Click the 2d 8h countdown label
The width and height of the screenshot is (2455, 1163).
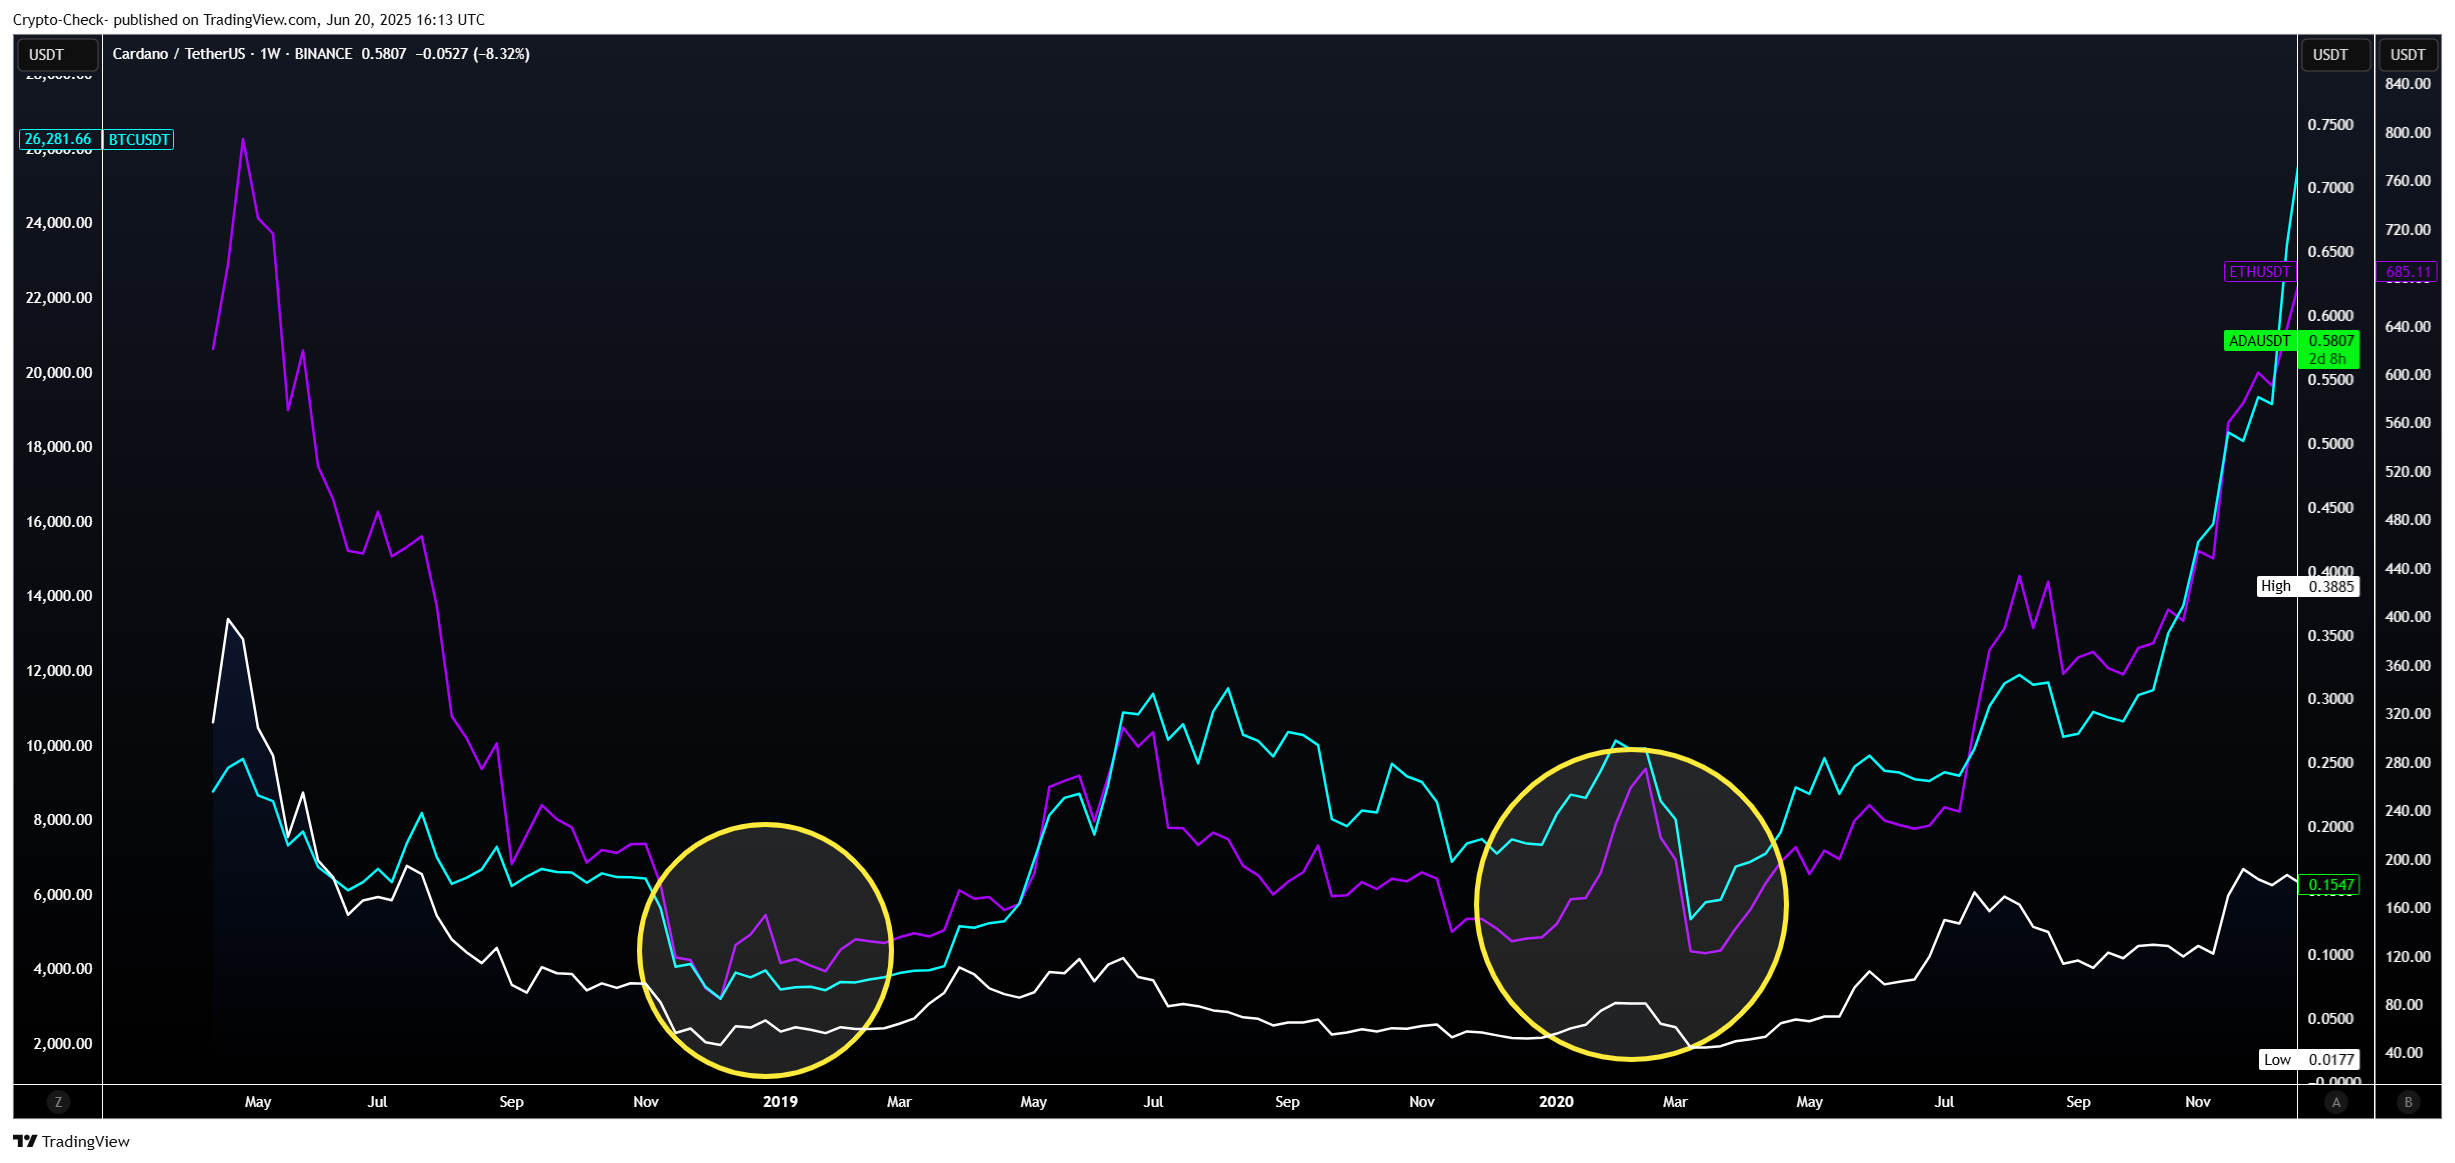tap(2328, 359)
